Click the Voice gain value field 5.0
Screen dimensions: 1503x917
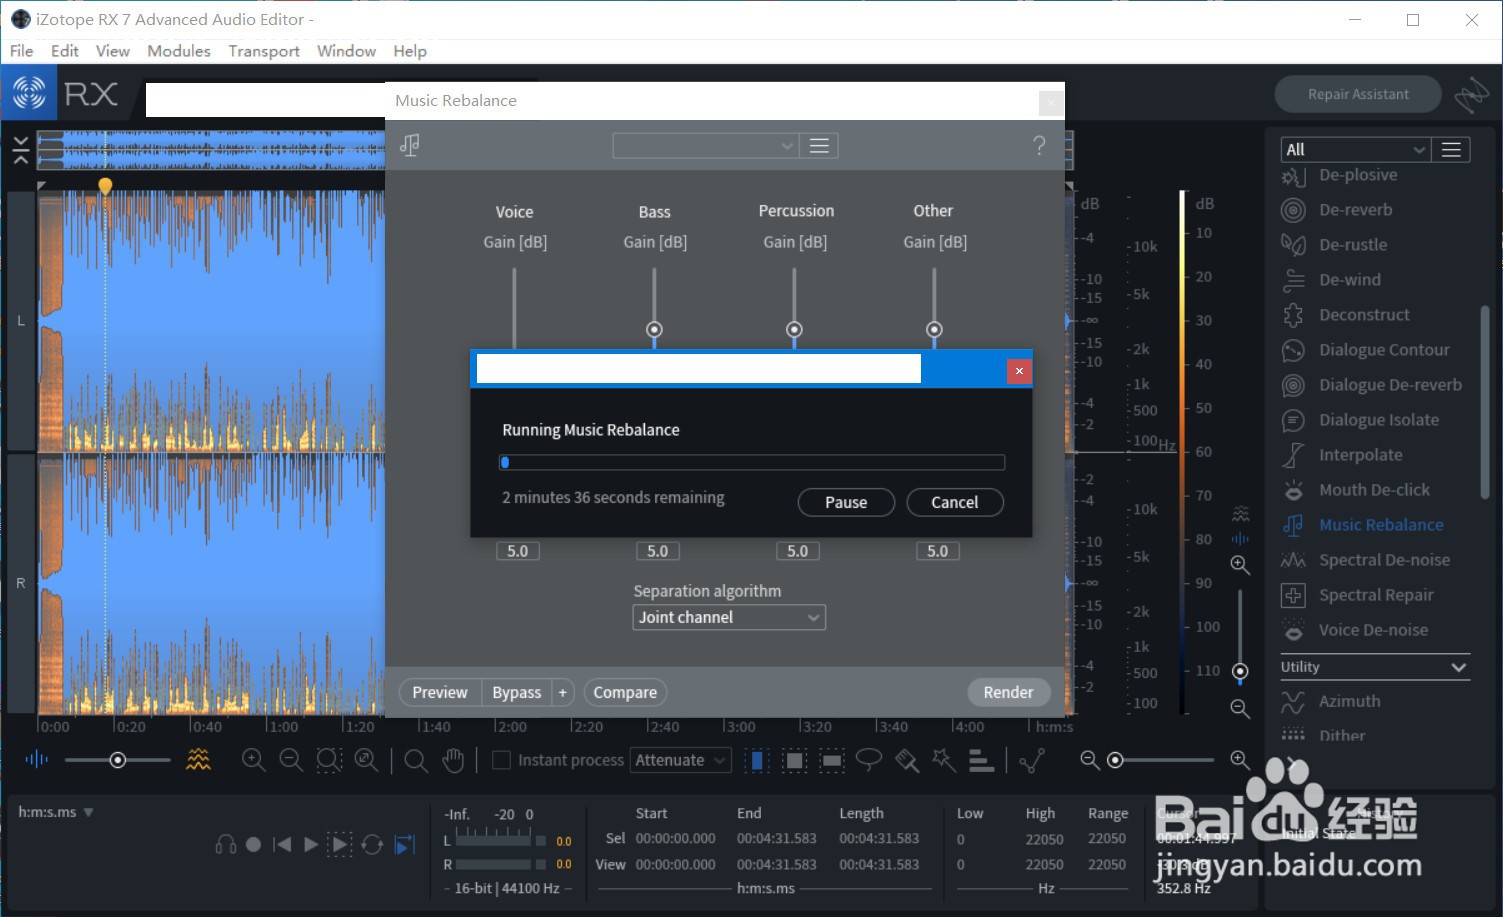pos(518,551)
